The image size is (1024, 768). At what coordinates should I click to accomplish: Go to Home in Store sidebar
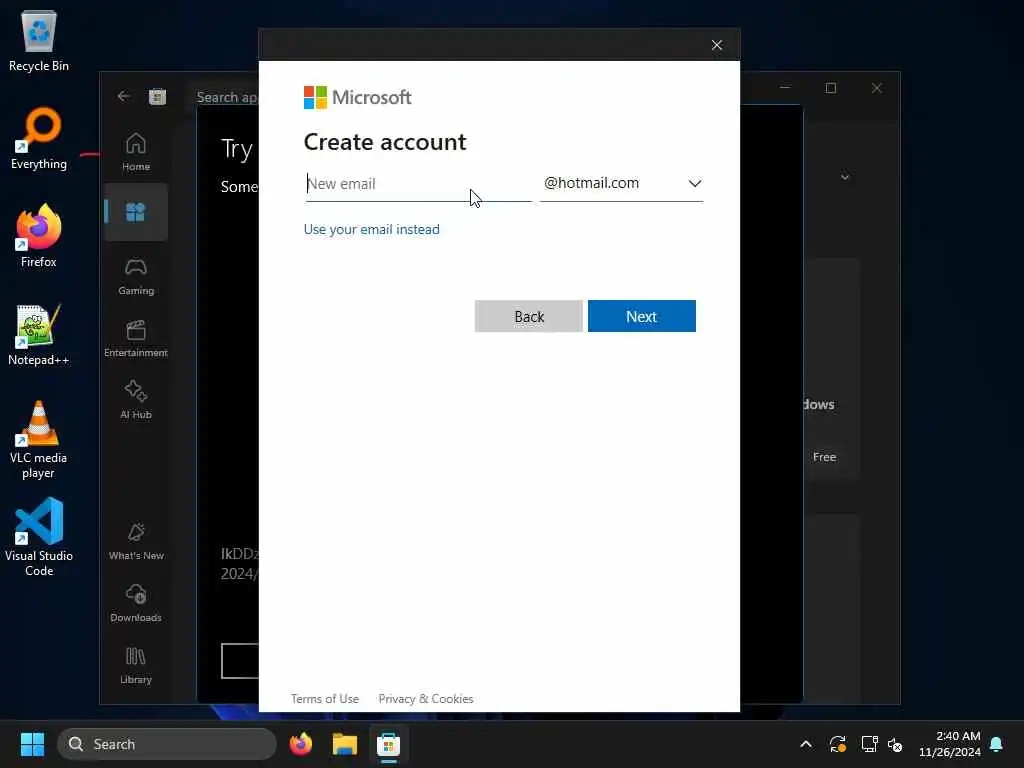(136, 152)
